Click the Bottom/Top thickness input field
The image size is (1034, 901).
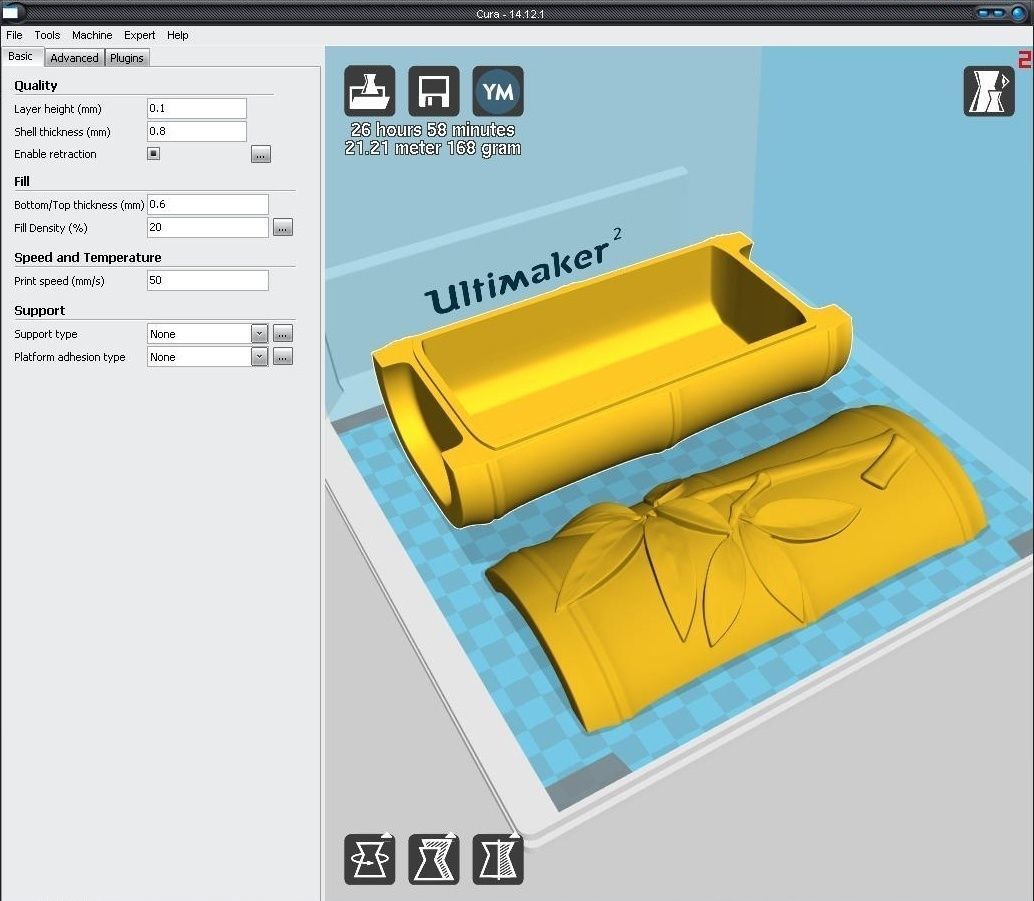click(x=208, y=204)
